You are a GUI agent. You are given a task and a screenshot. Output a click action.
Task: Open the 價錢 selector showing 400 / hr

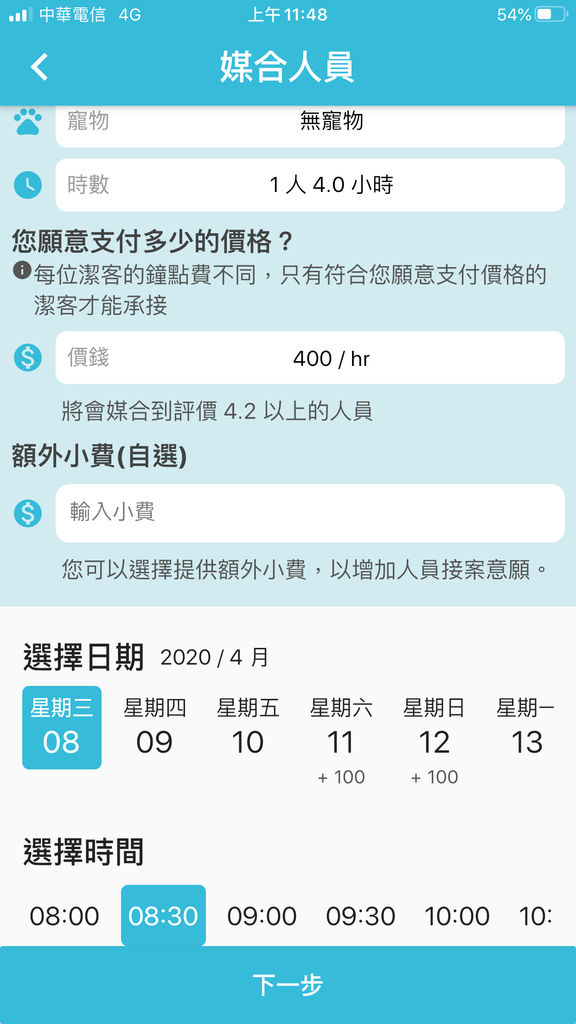click(x=310, y=358)
